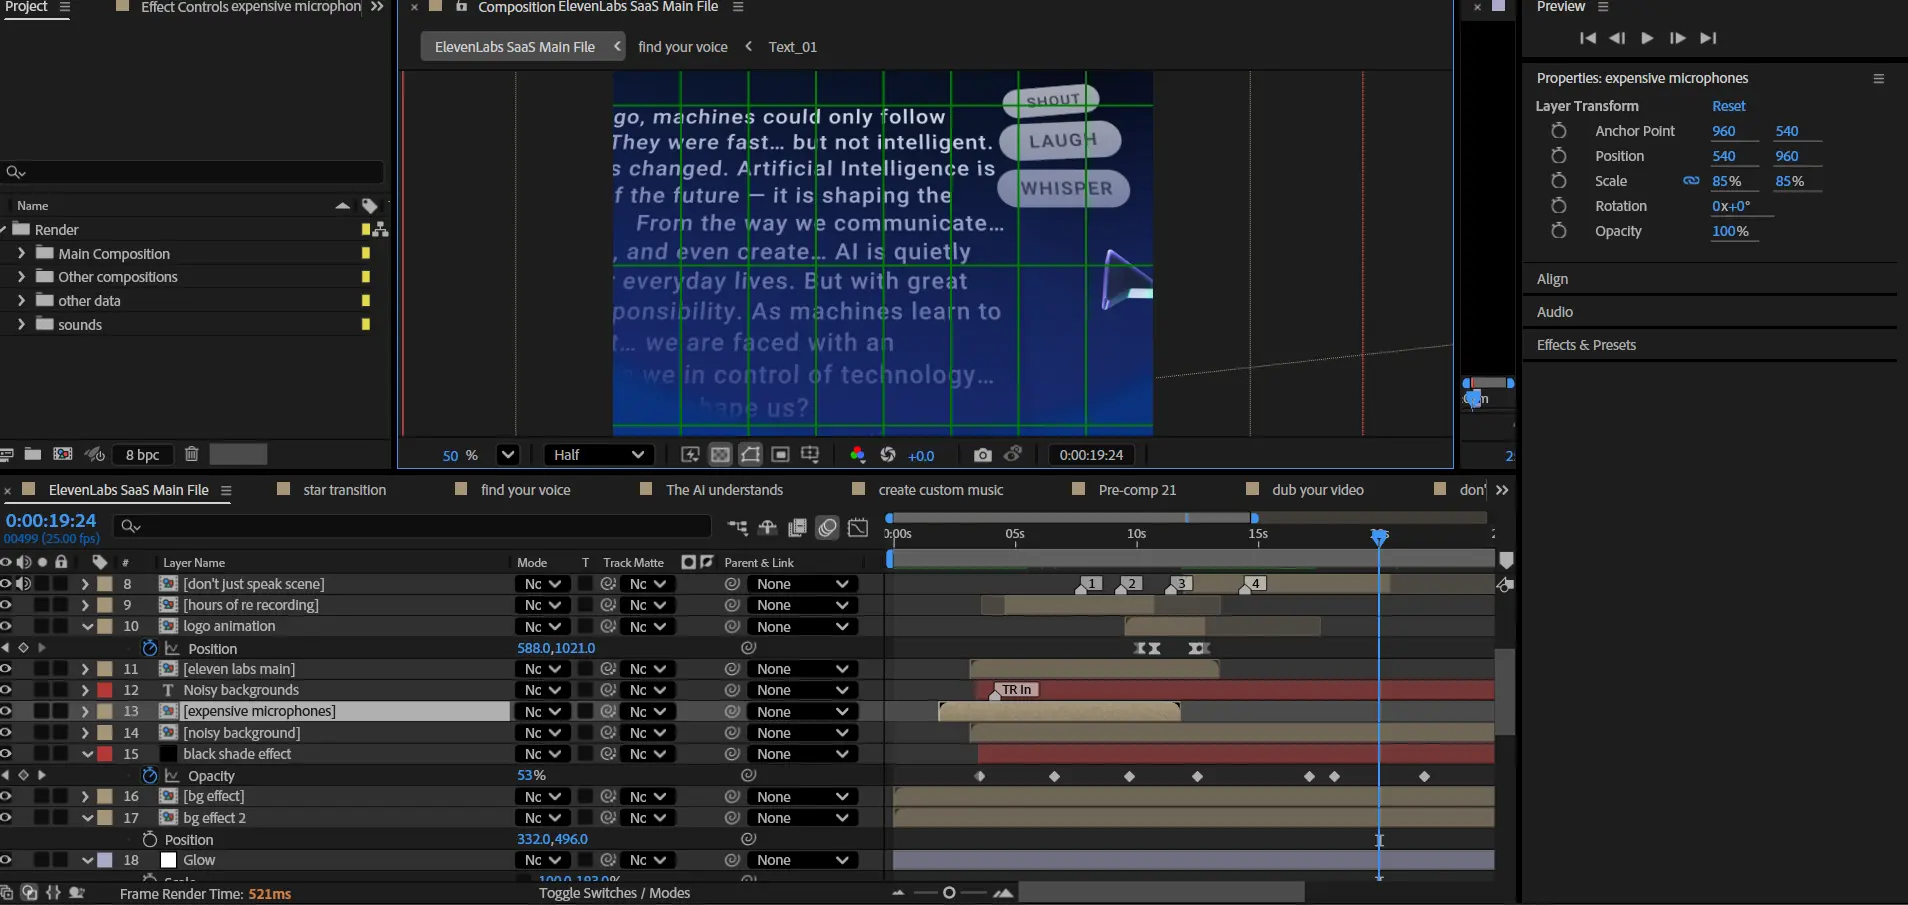Hide the logo animation layer

(x=6, y=626)
